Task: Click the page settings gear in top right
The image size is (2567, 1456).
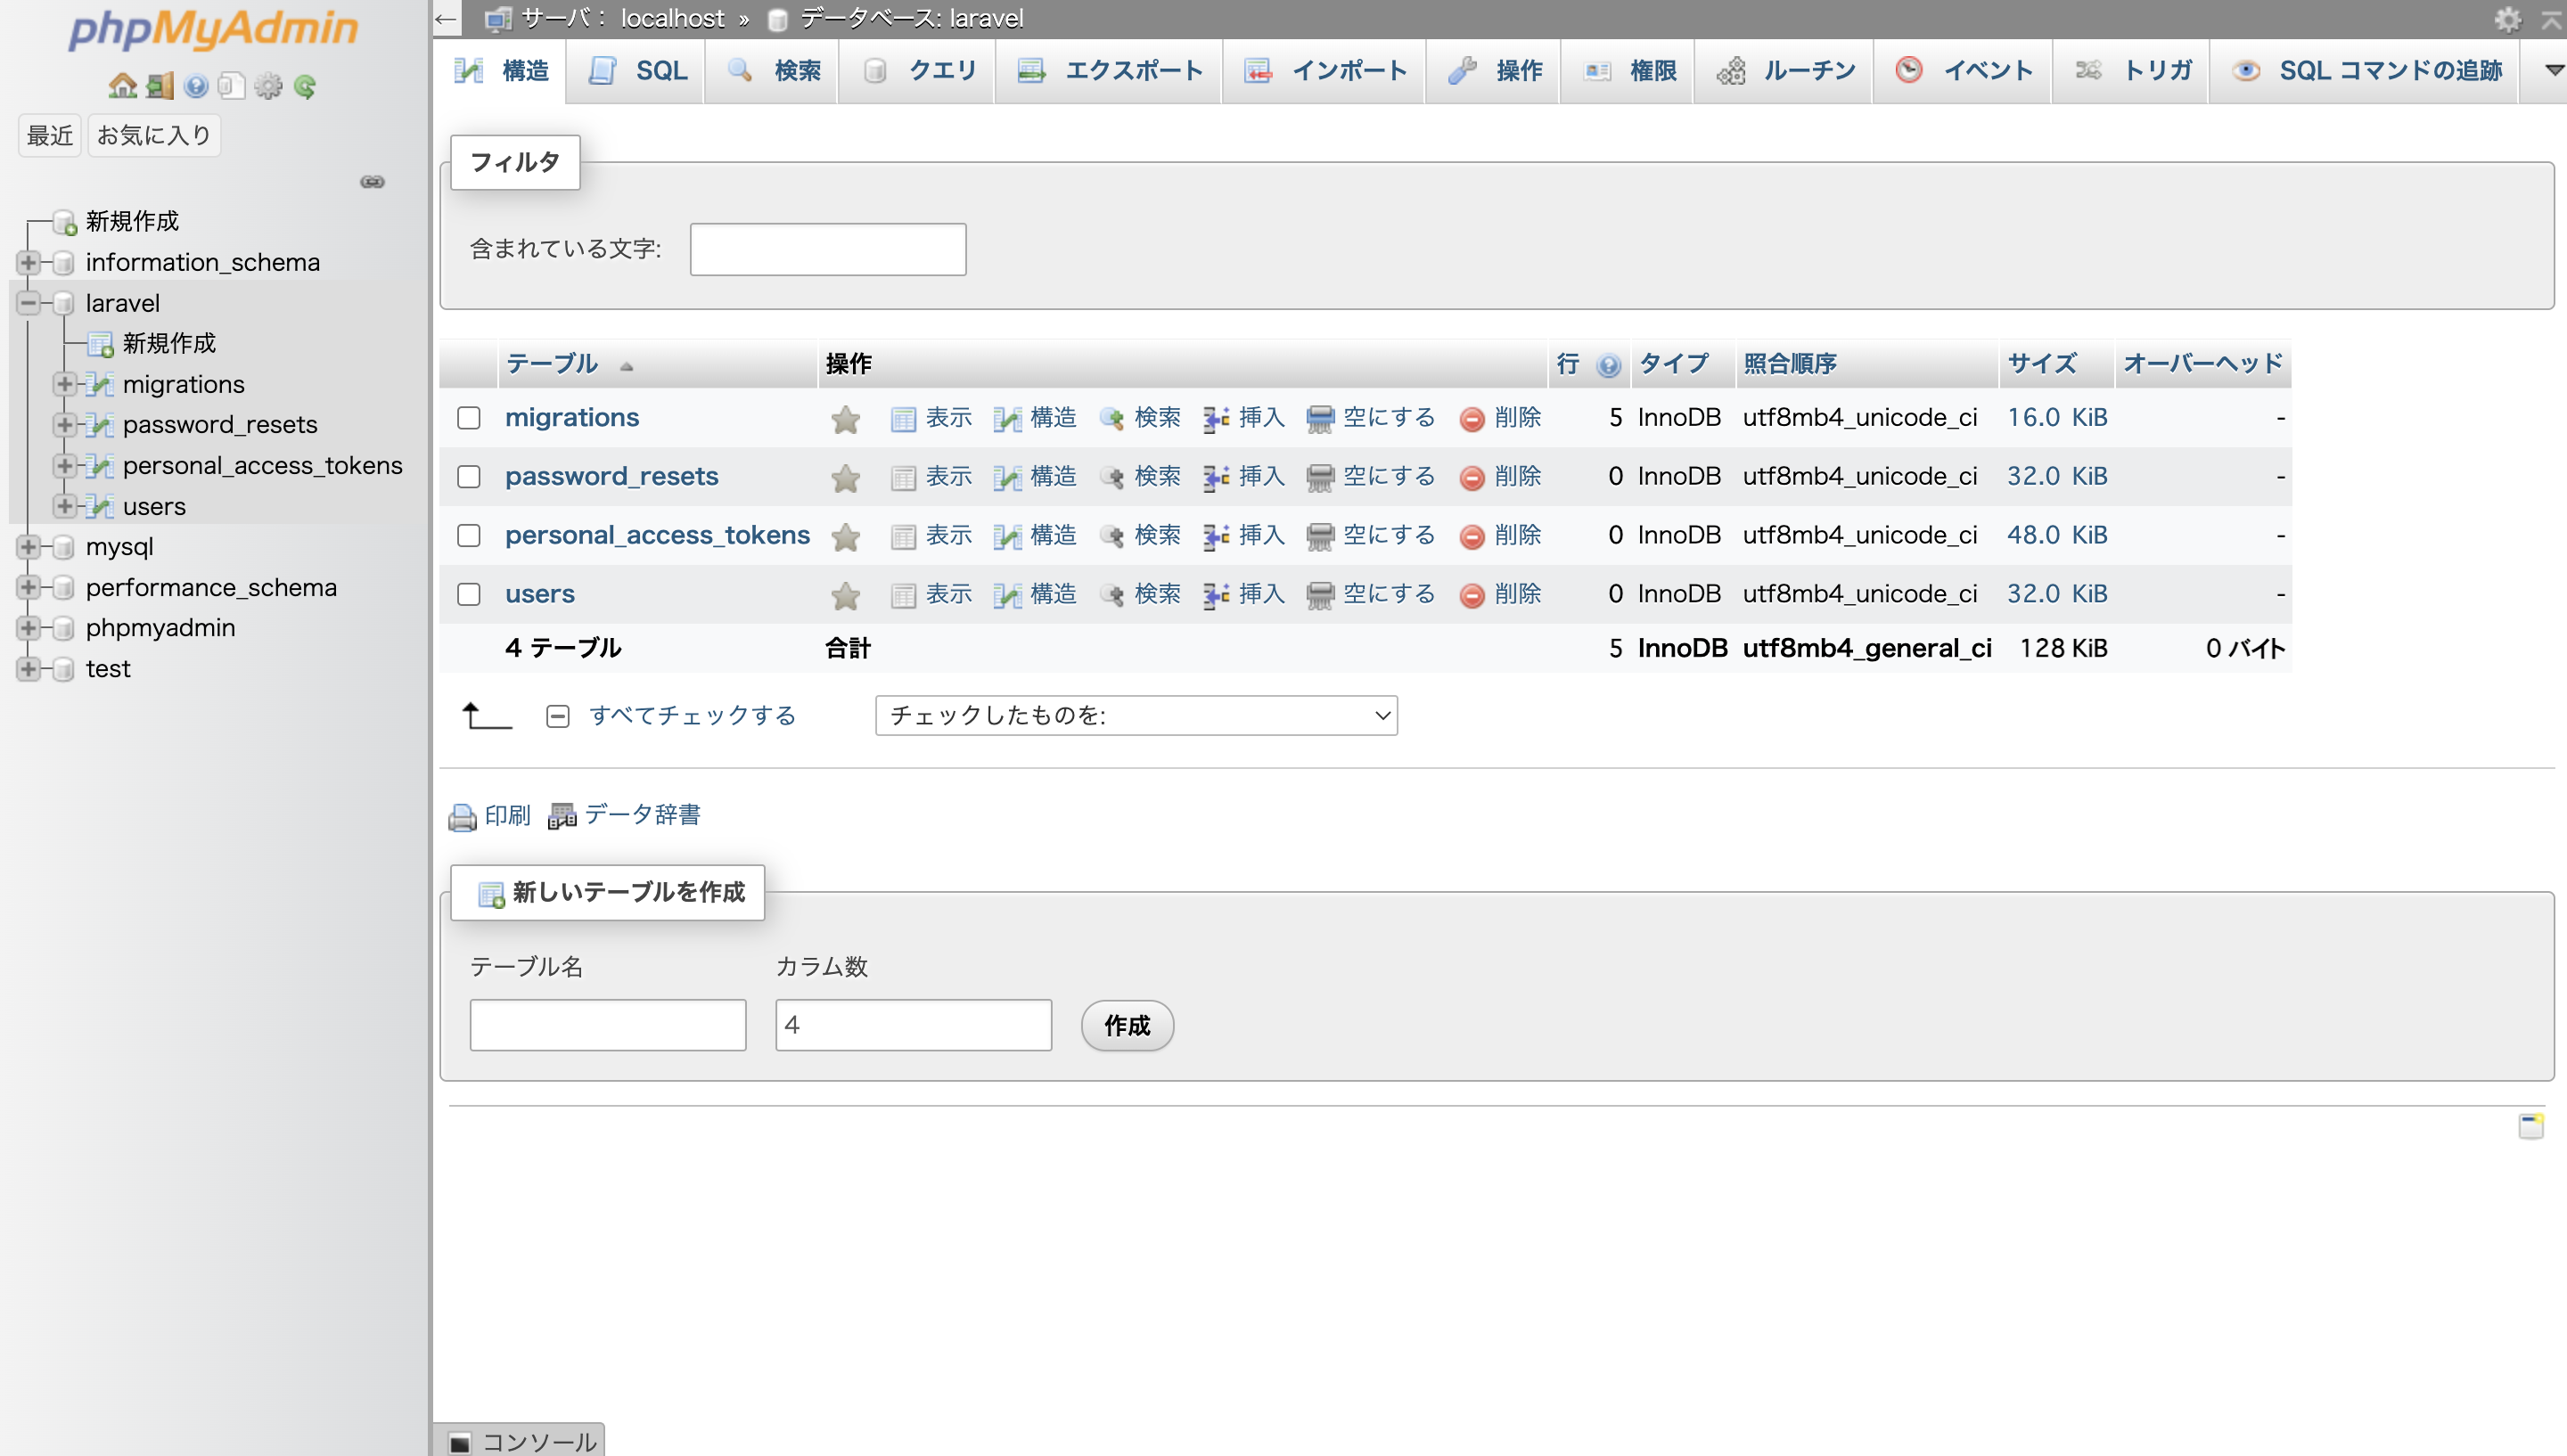Action: click(x=2508, y=18)
